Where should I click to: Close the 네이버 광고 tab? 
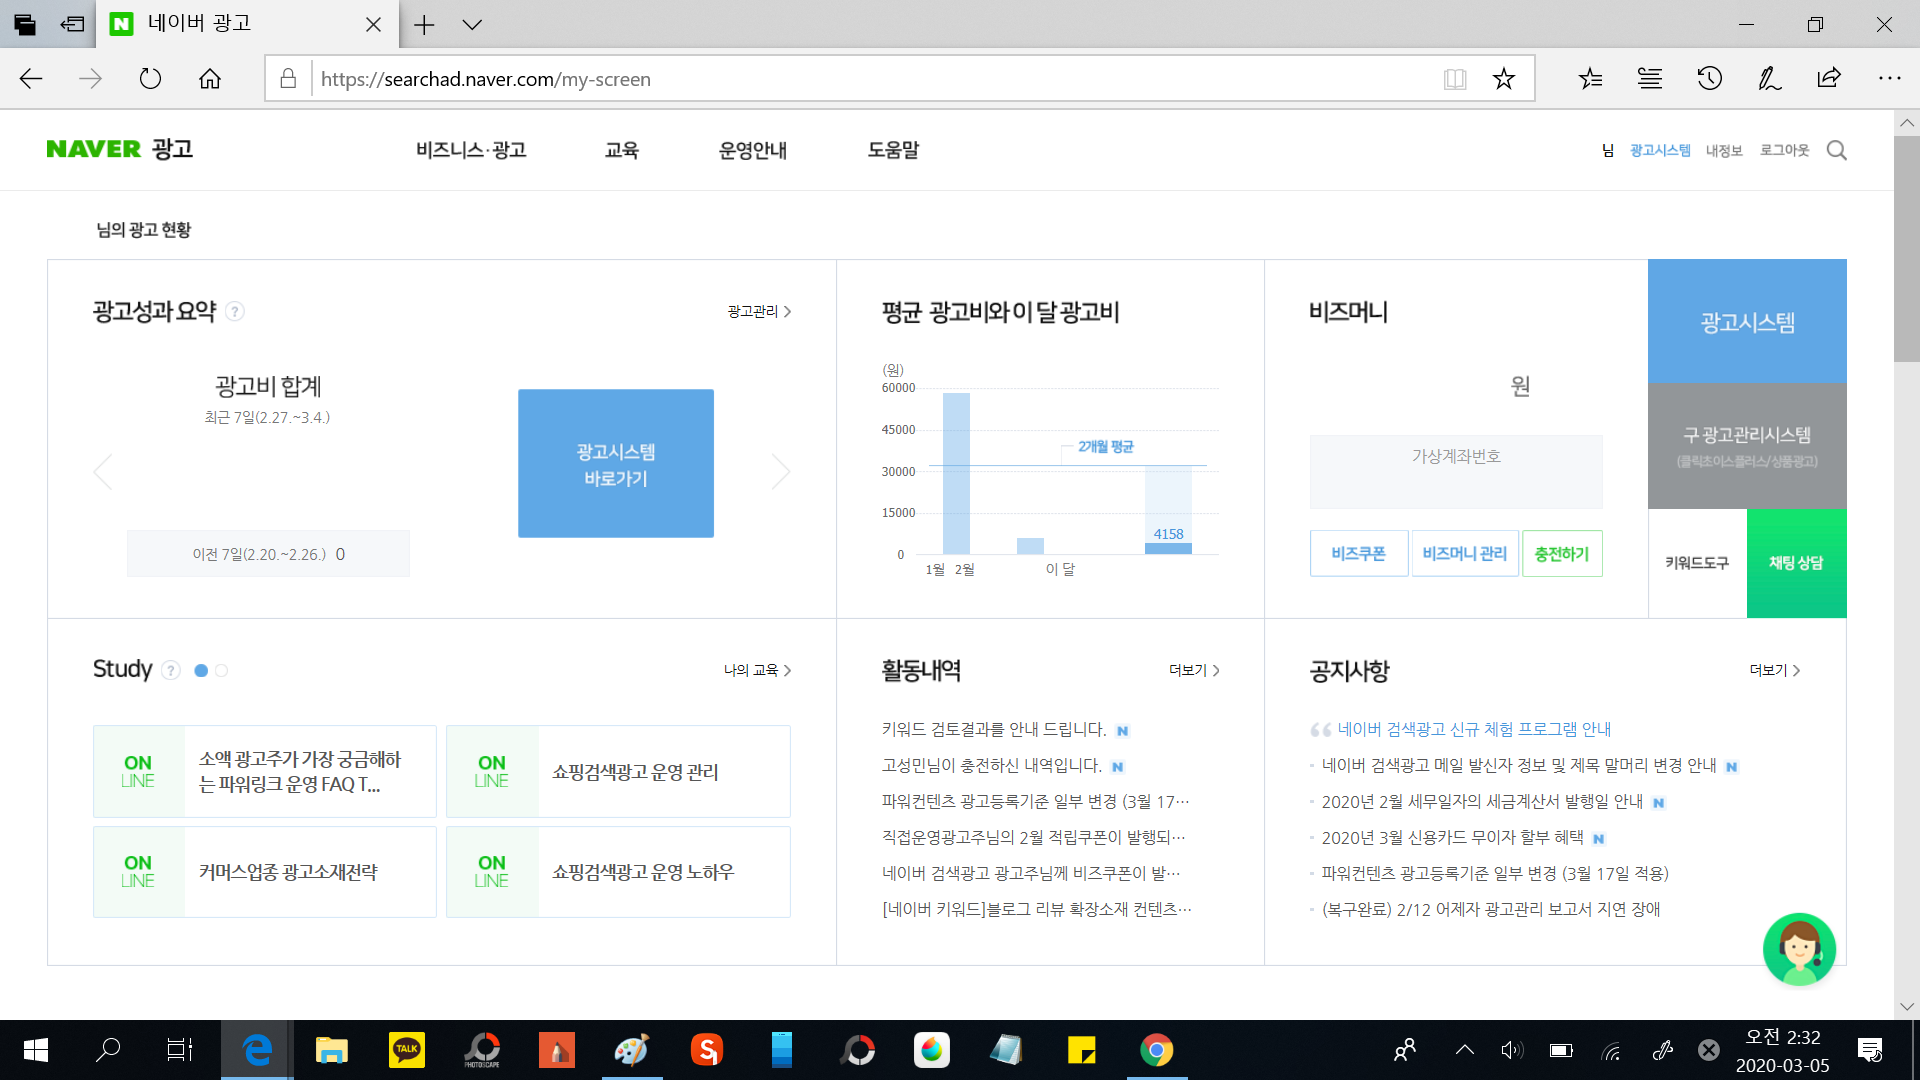(373, 25)
